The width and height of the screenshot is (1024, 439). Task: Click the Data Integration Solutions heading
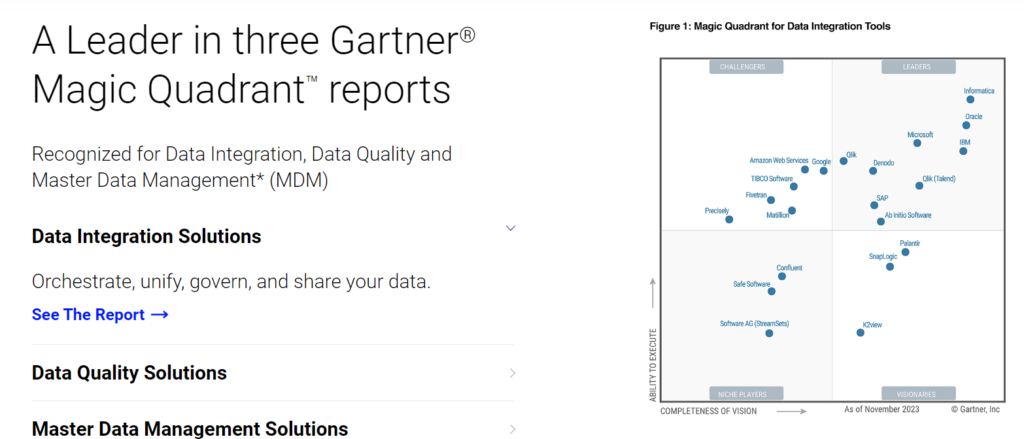tap(146, 236)
